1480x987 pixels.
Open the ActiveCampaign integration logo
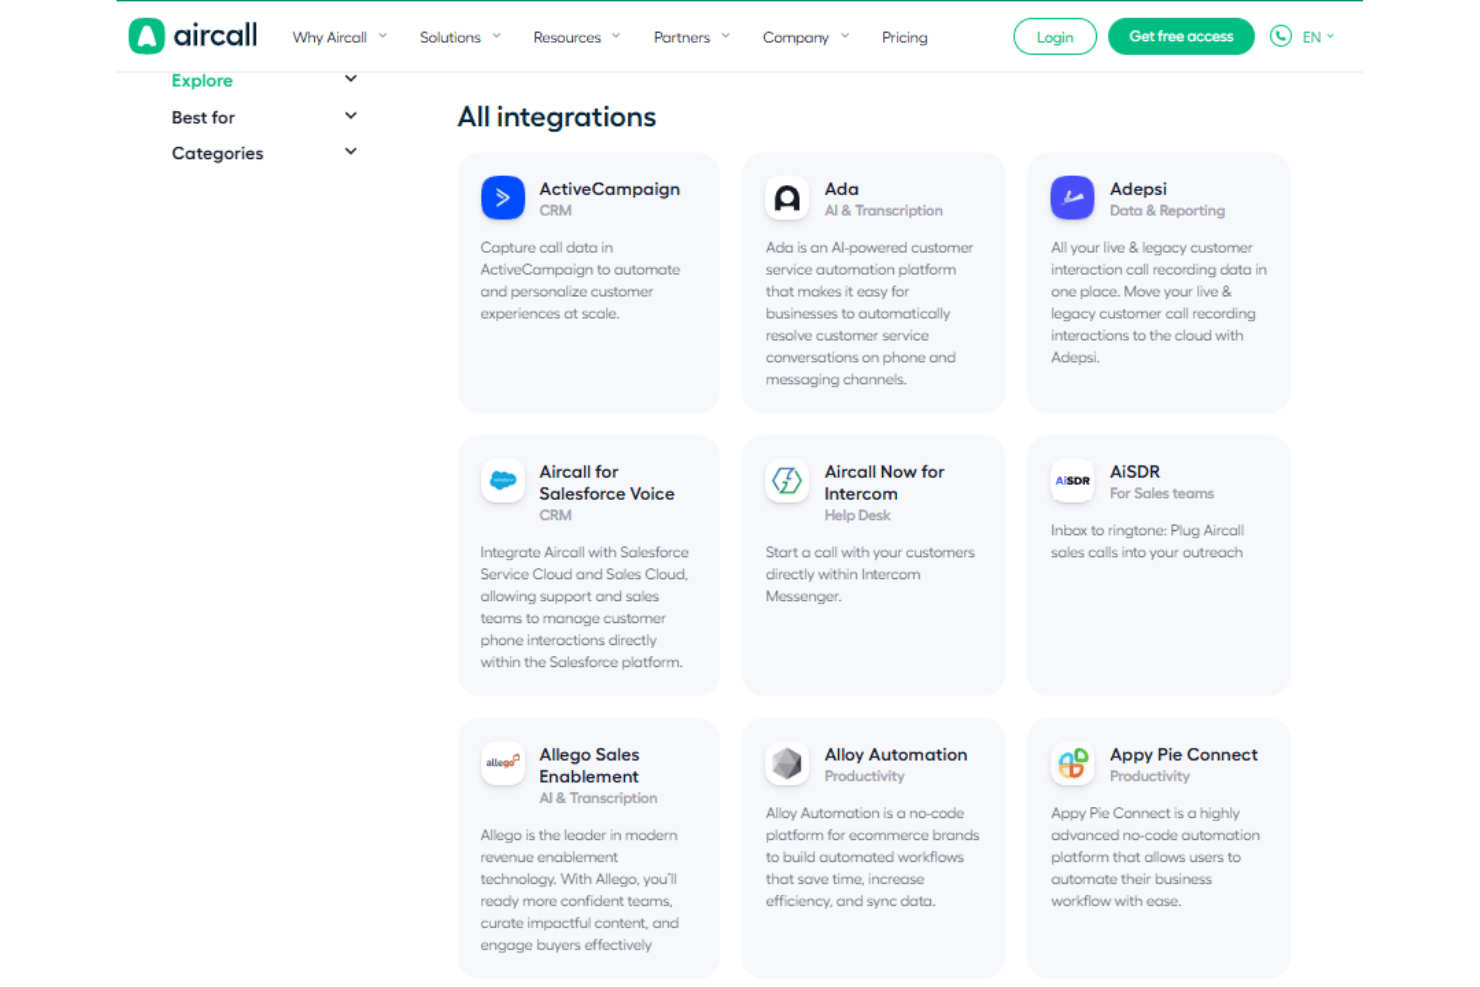(x=503, y=198)
